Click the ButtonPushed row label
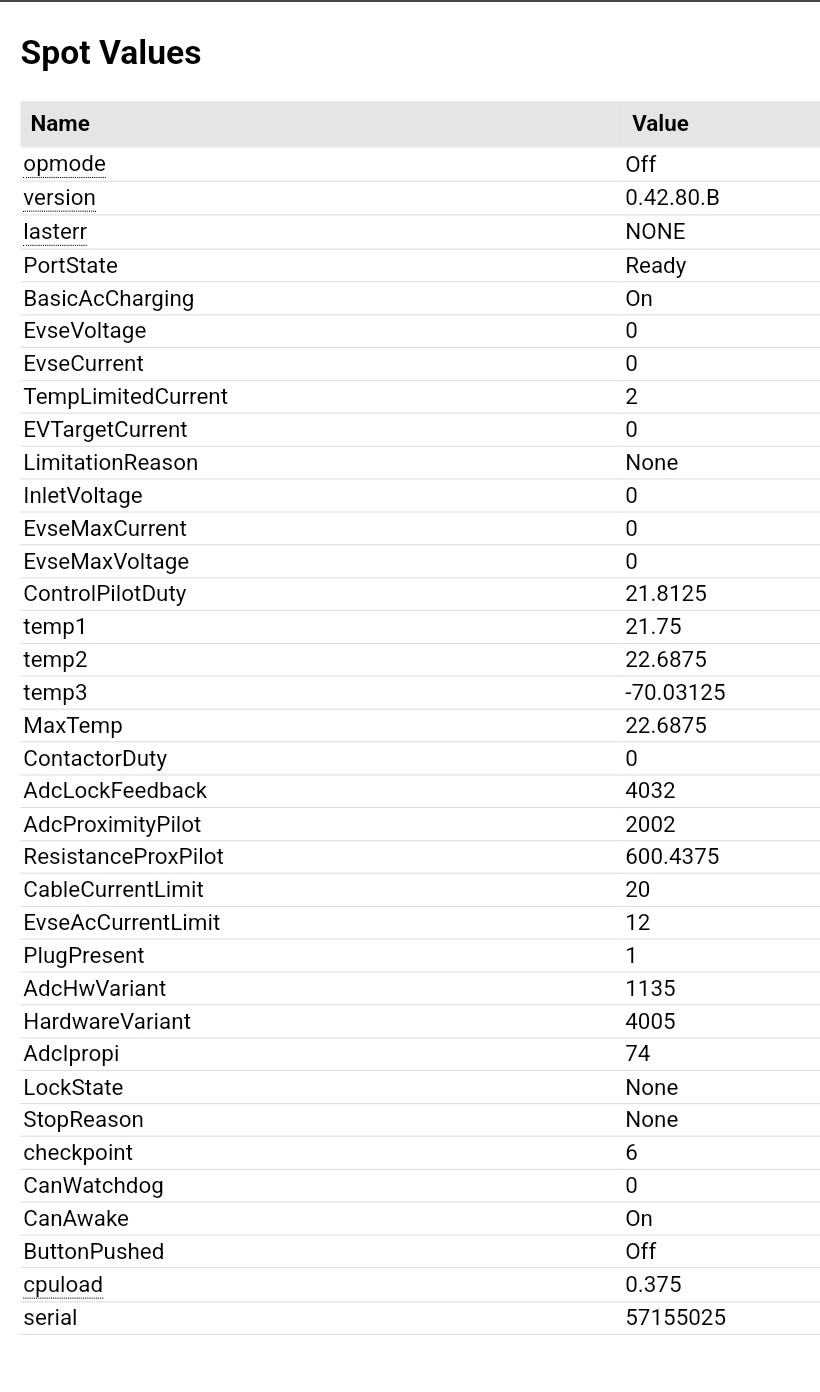The image size is (820, 1392). tap(93, 1252)
